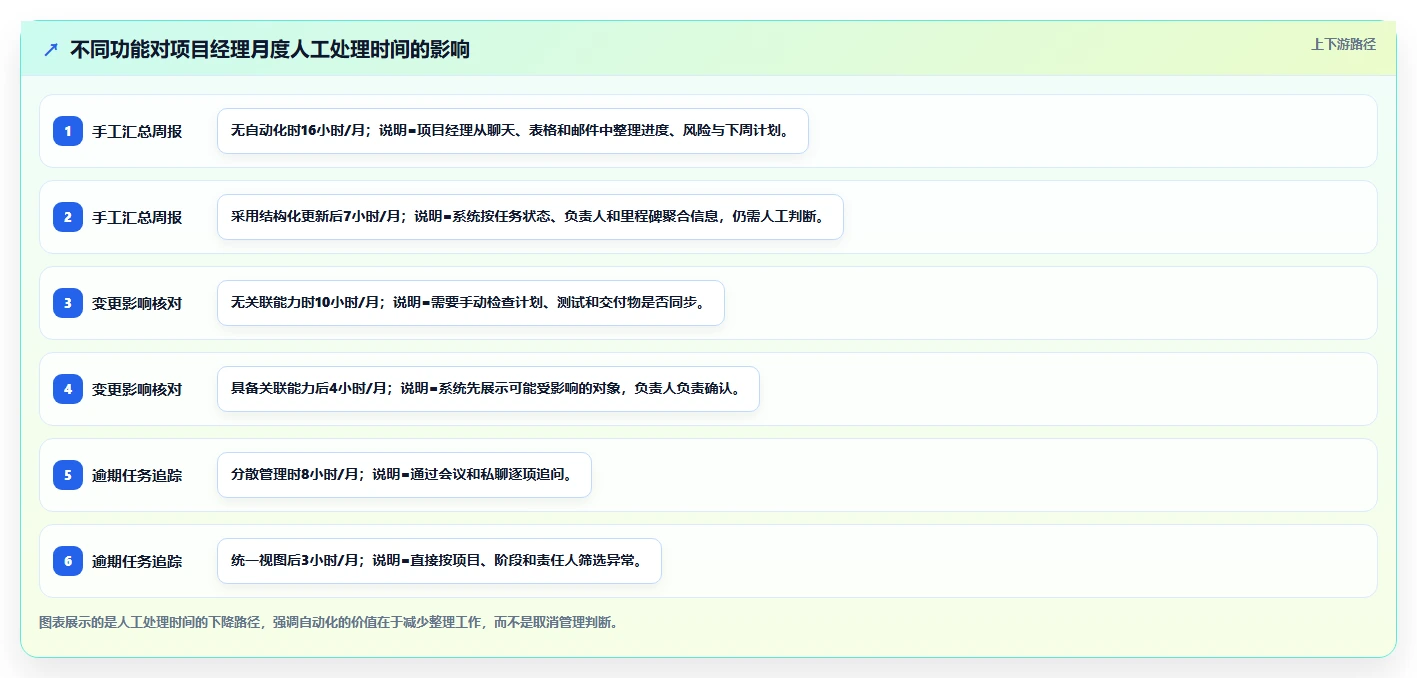Click step badge number 3
This screenshot has height=678, width=1417.
click(x=68, y=303)
